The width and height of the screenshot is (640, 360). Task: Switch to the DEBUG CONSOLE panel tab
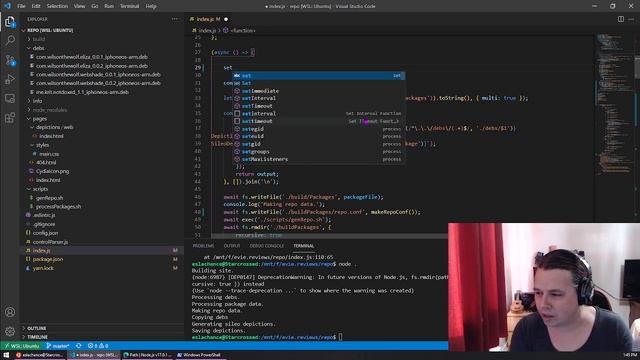click(x=267, y=246)
